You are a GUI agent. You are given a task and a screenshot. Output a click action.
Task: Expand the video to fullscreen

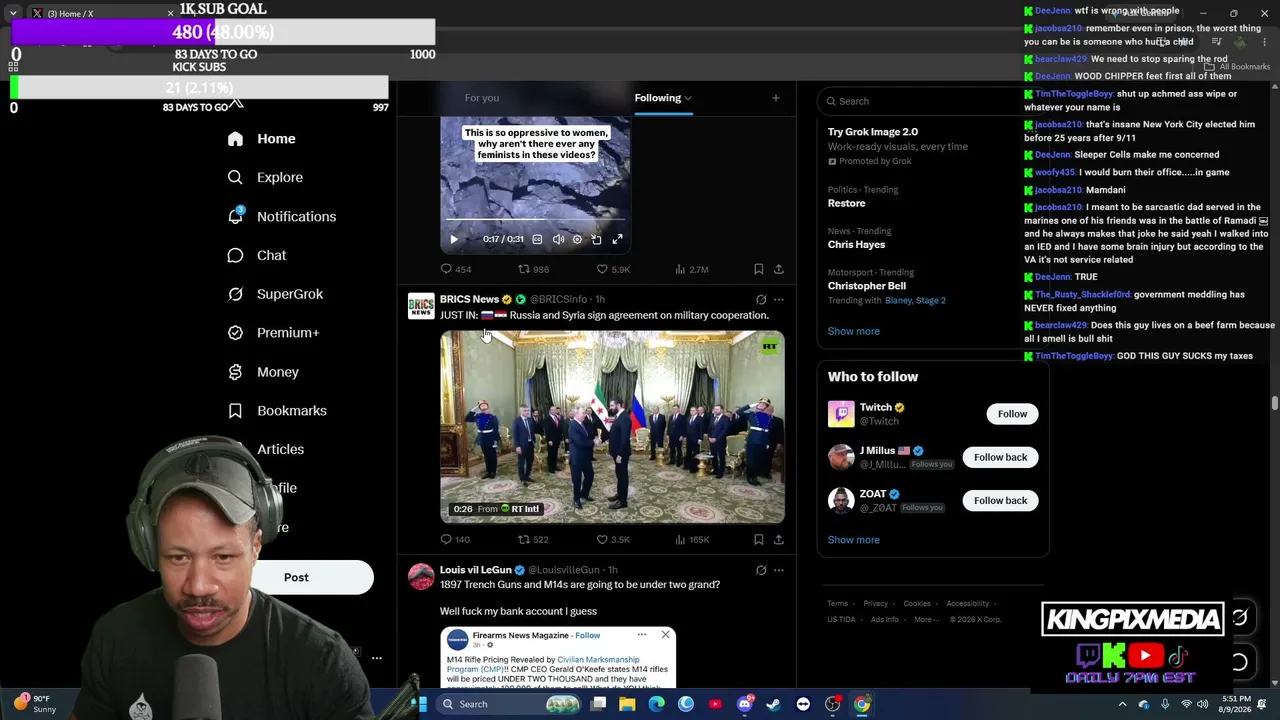coord(617,239)
